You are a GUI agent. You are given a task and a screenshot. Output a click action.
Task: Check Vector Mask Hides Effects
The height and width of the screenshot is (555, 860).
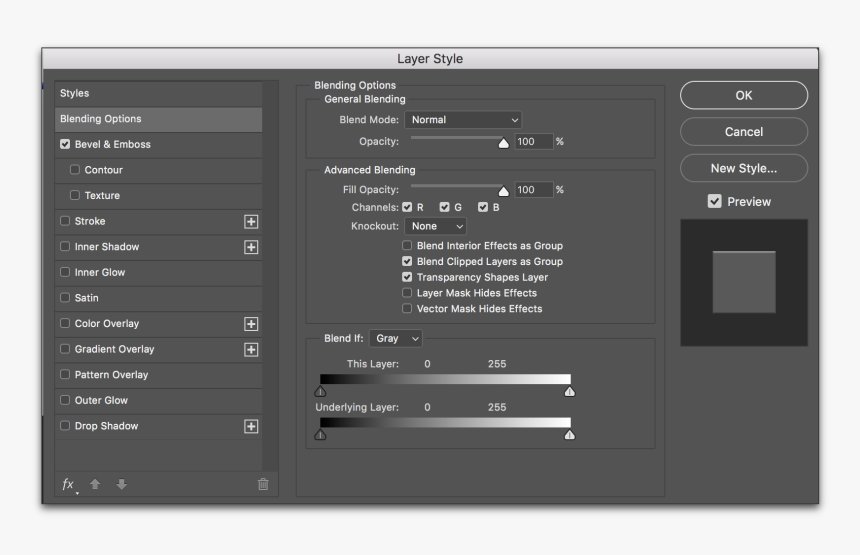click(407, 308)
